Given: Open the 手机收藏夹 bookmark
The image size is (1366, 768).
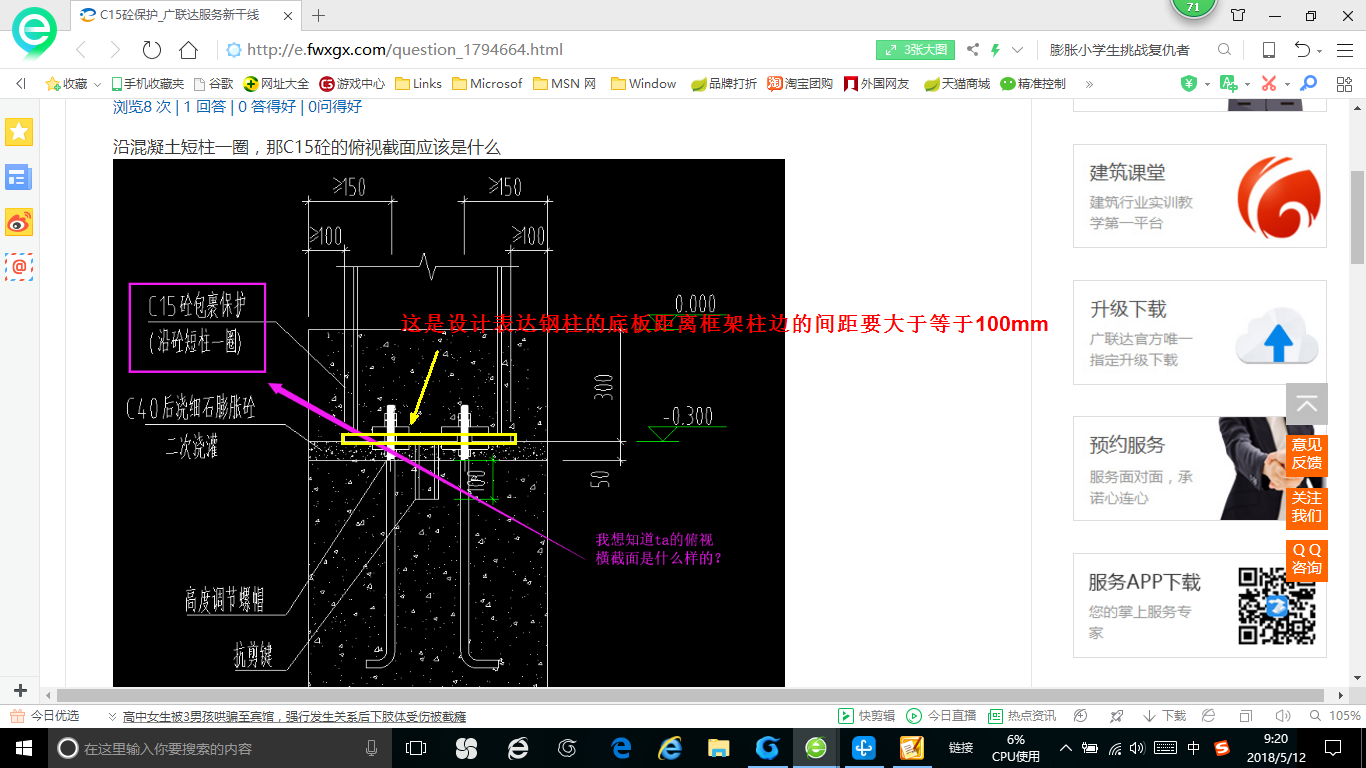Looking at the screenshot, I should (x=147, y=84).
